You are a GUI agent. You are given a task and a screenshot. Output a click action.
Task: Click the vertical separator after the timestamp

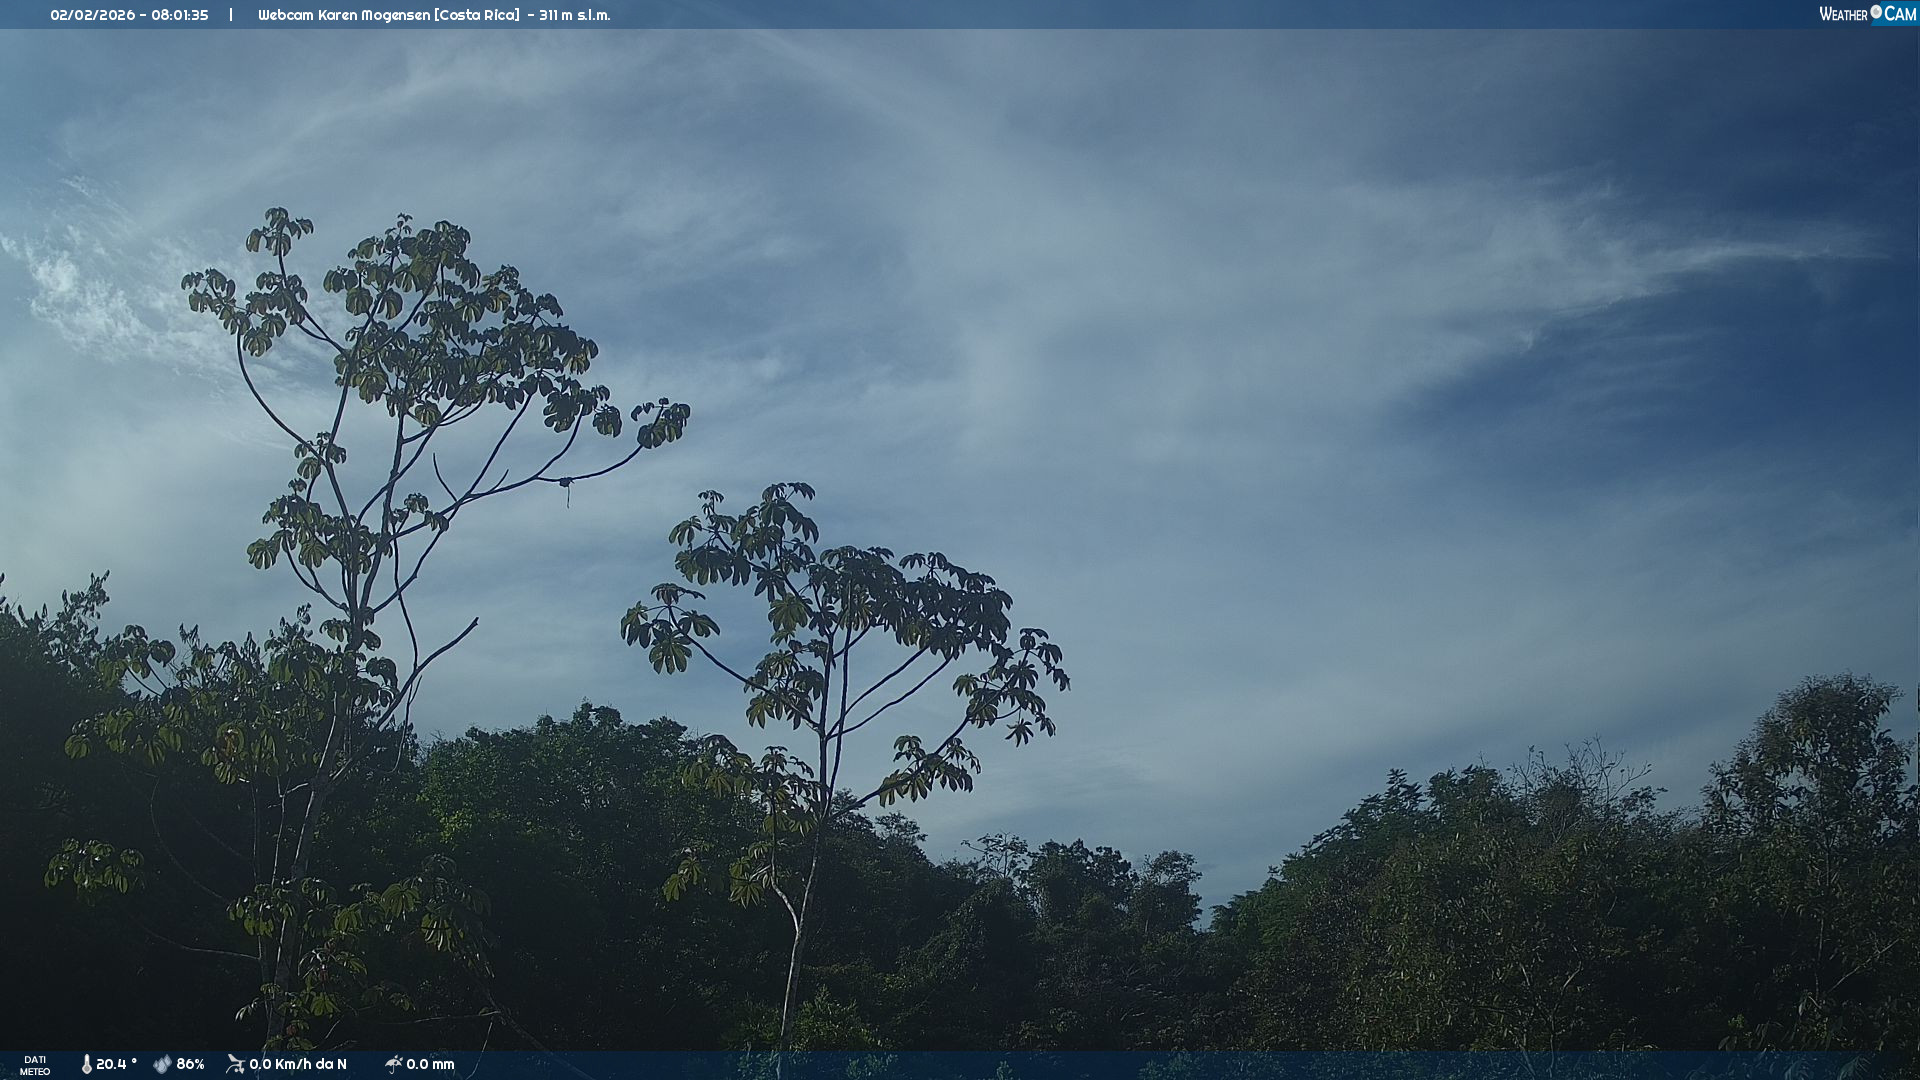tap(231, 15)
